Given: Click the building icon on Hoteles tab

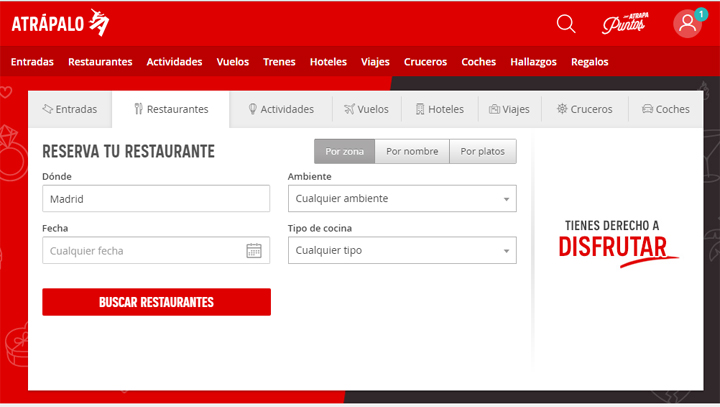Looking at the screenshot, I should pyautogui.click(x=420, y=109).
